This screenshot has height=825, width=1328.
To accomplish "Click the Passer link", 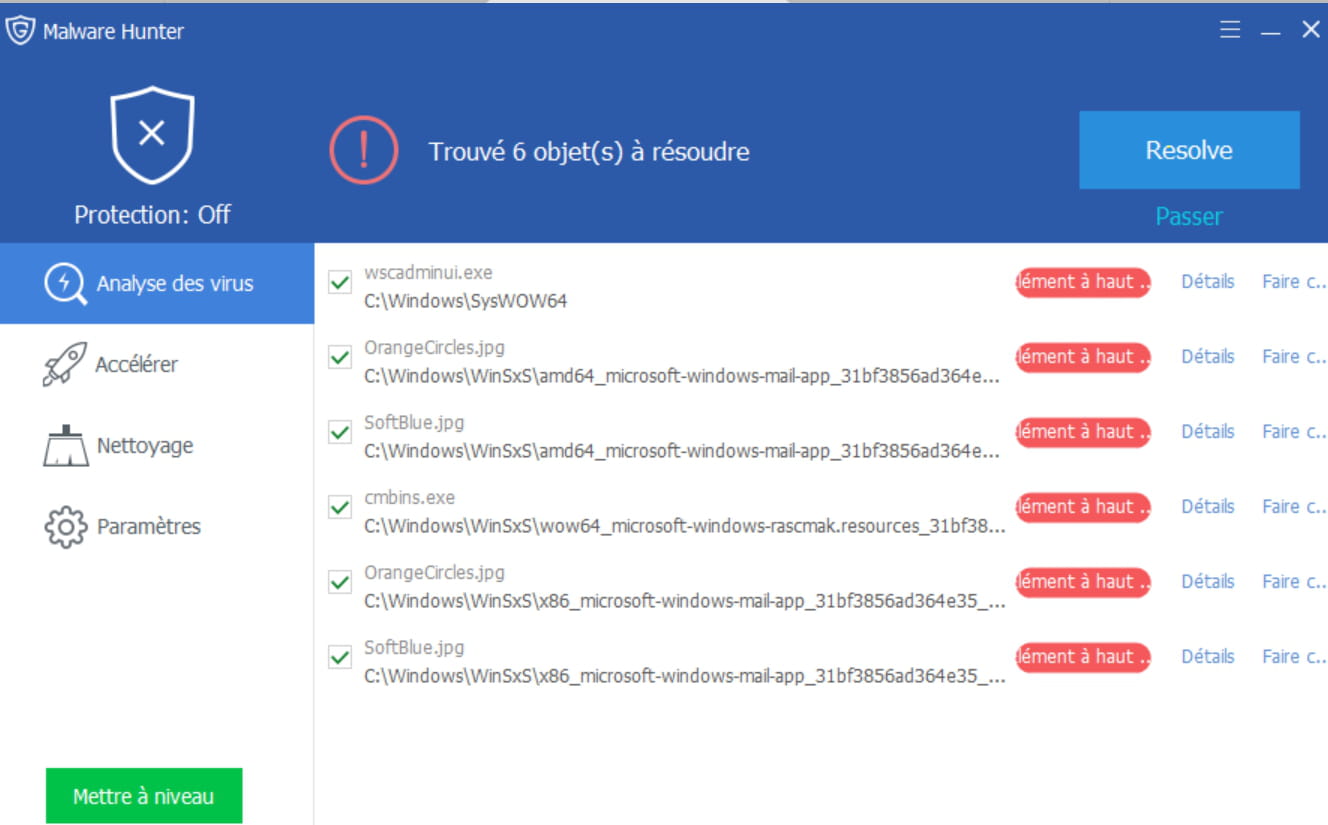I will (1189, 217).
